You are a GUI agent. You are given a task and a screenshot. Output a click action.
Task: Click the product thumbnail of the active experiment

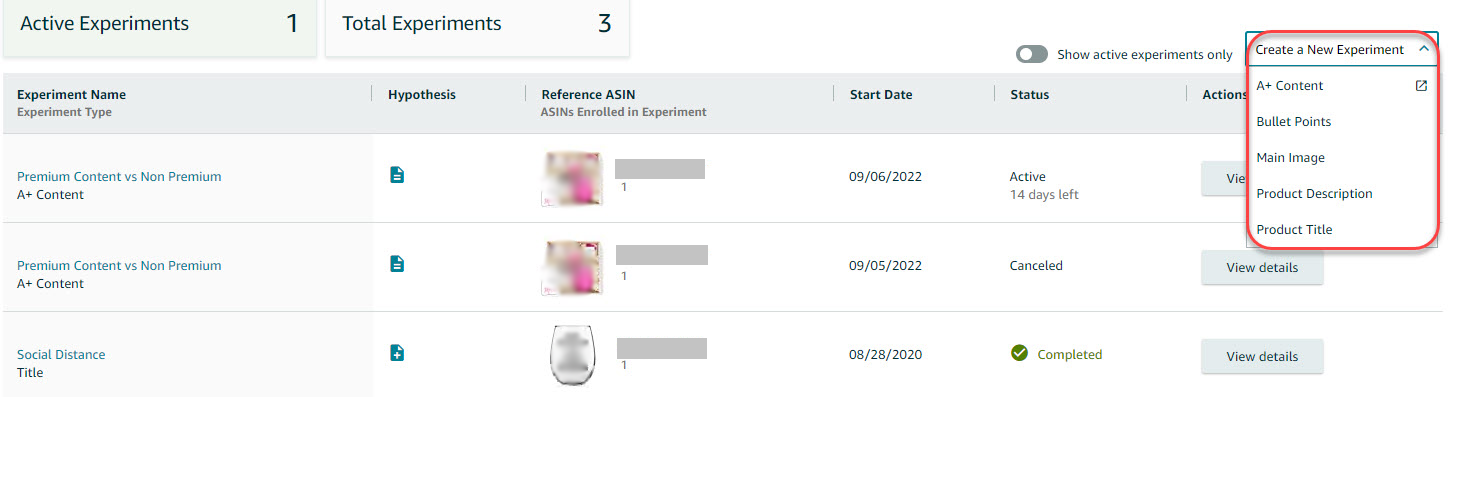pyautogui.click(x=572, y=179)
